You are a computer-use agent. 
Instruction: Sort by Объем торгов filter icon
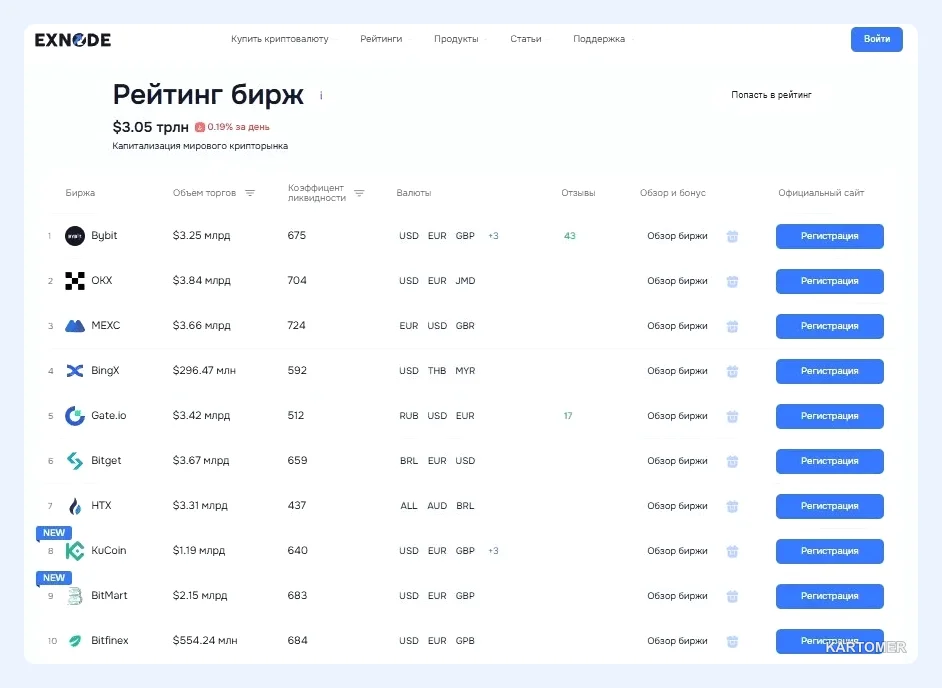coord(250,193)
